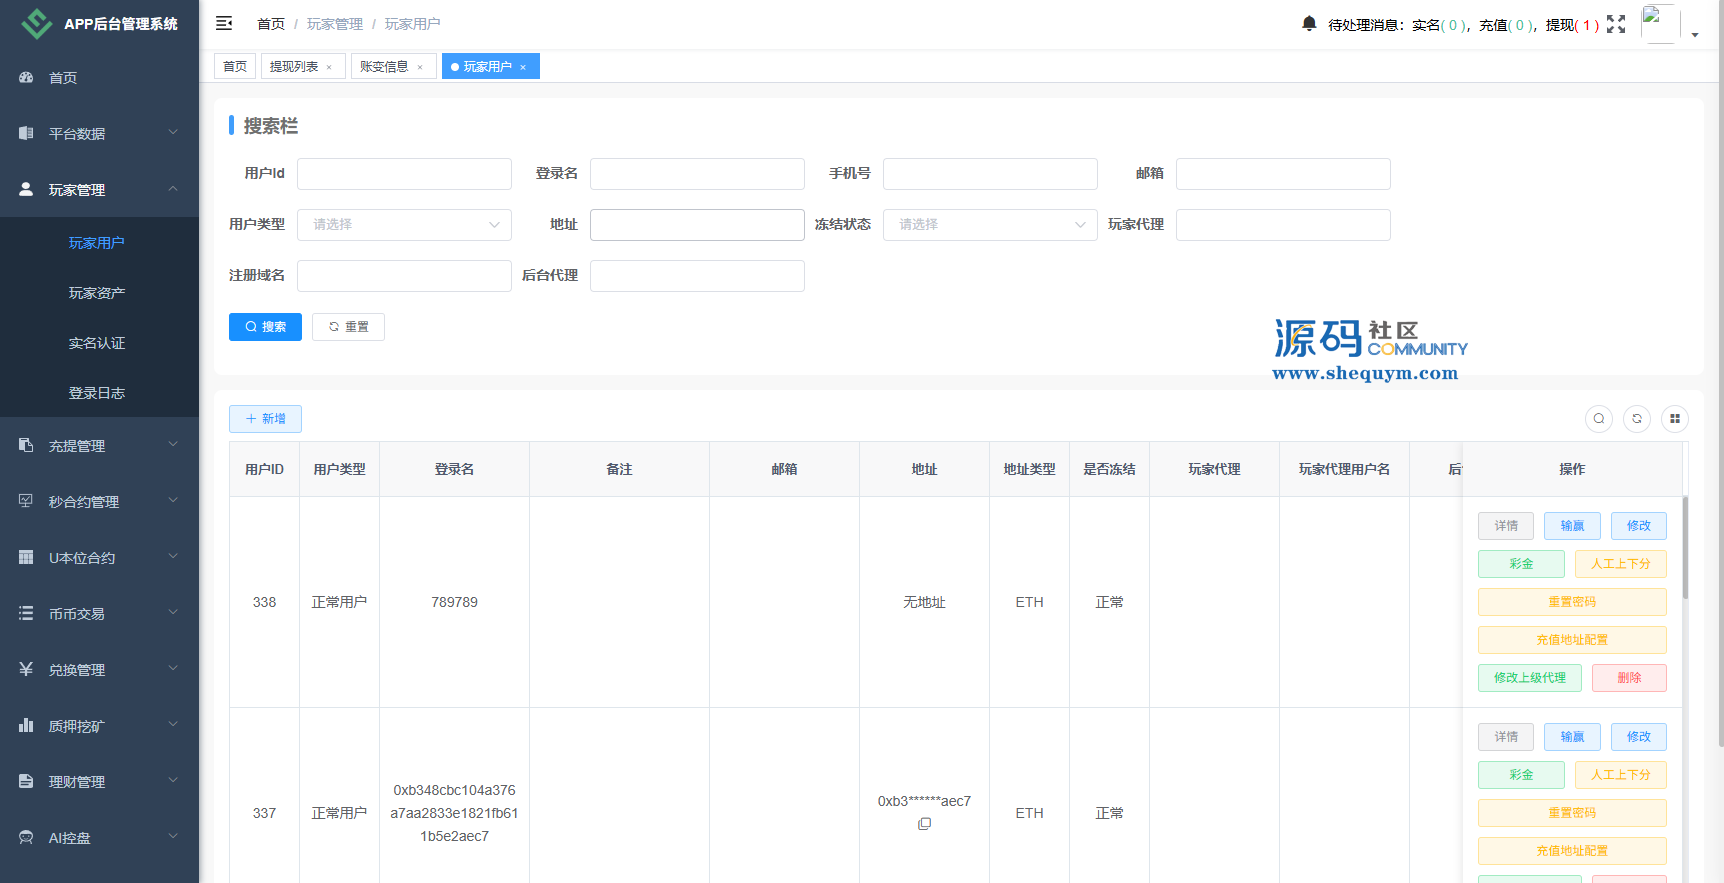Click the blue 搜索 button
The width and height of the screenshot is (1724, 883).
click(265, 327)
